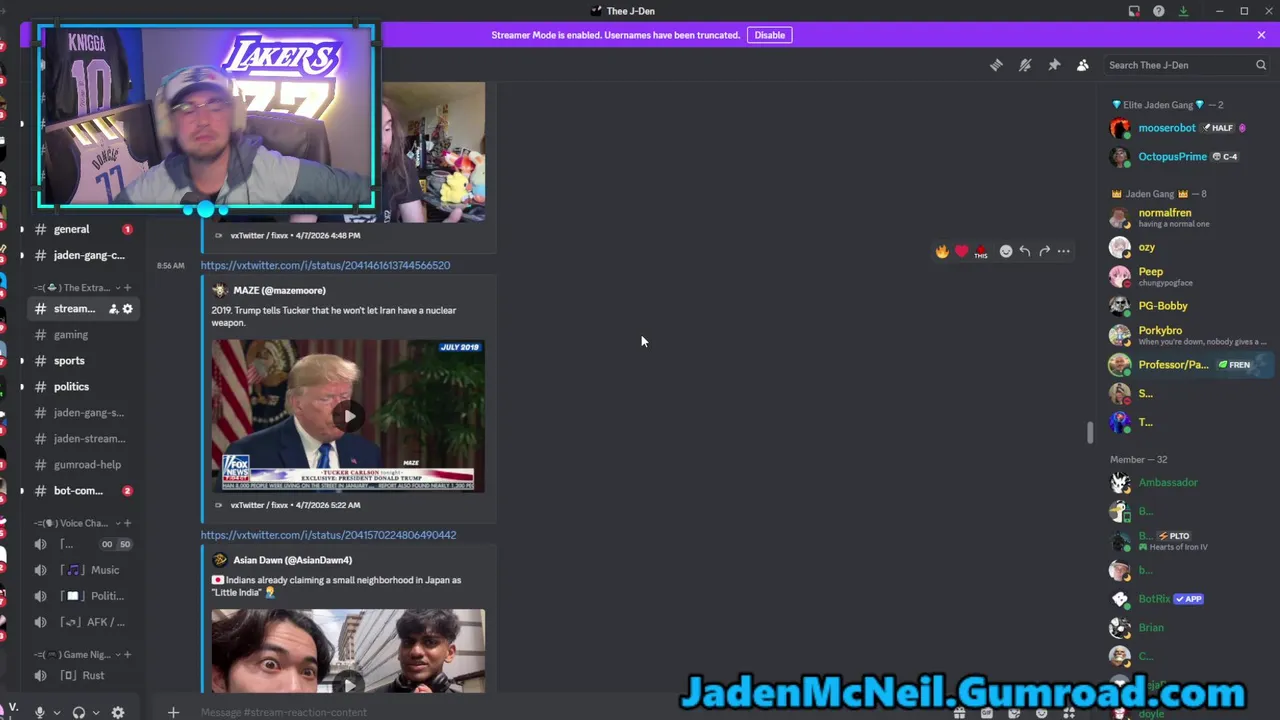Open mooserobot's member profile
The image size is (1280, 720).
point(1188,128)
